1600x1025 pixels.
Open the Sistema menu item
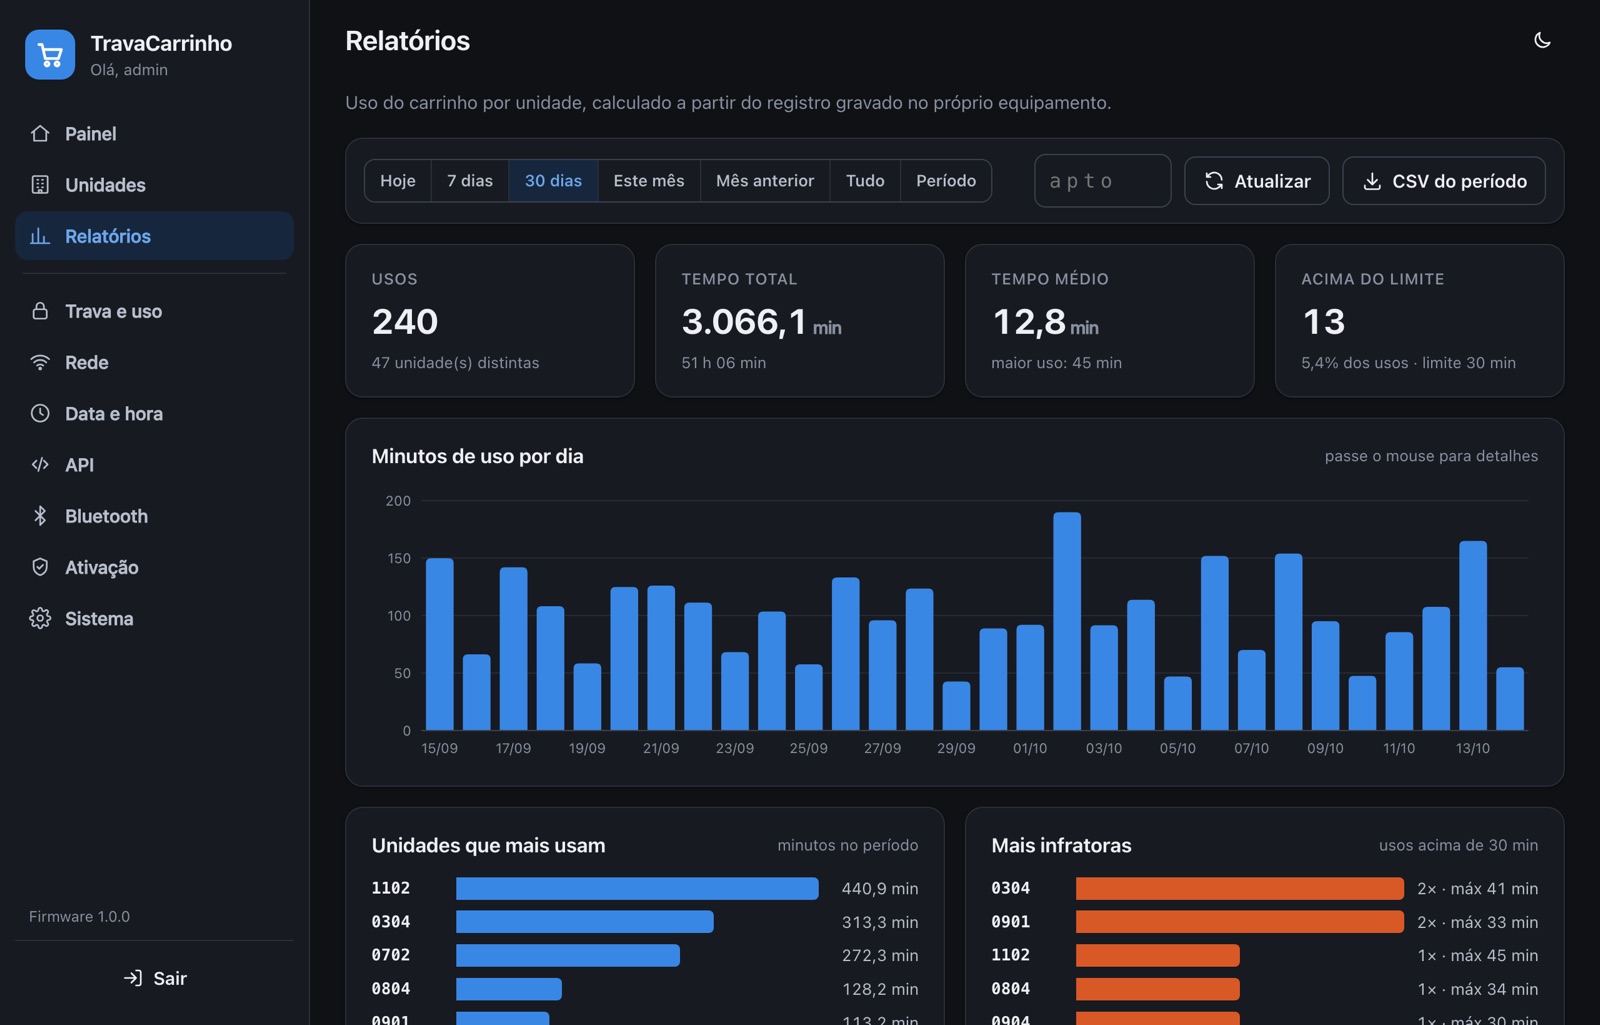coord(154,618)
